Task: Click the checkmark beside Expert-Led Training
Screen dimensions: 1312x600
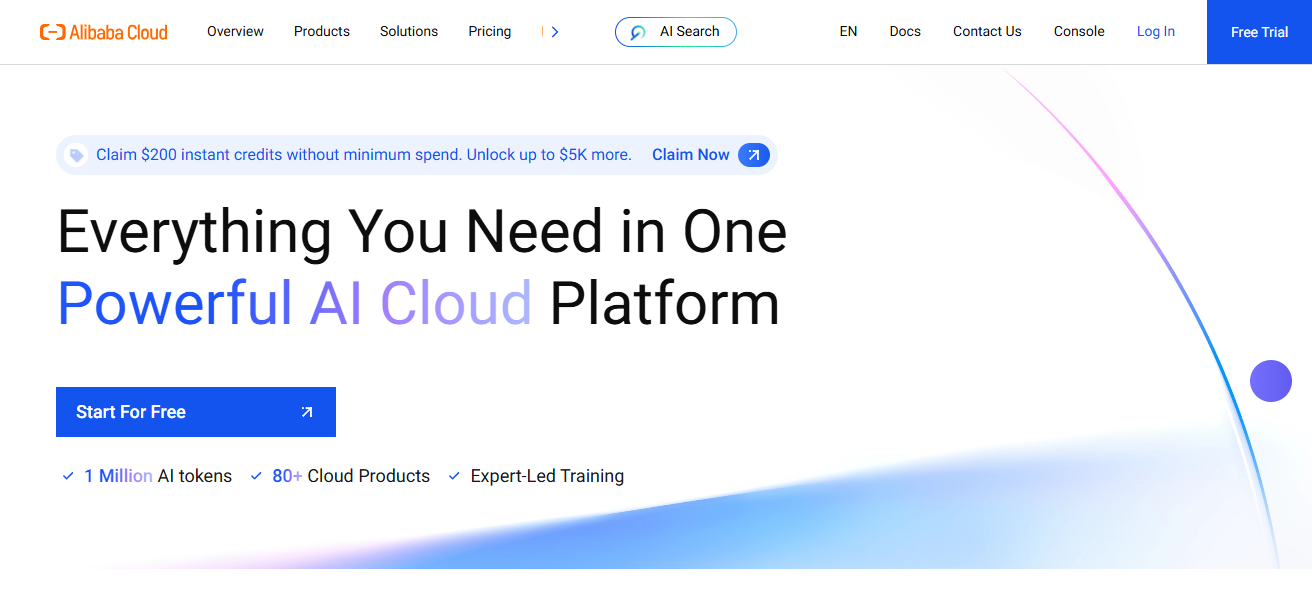Action: pos(454,476)
